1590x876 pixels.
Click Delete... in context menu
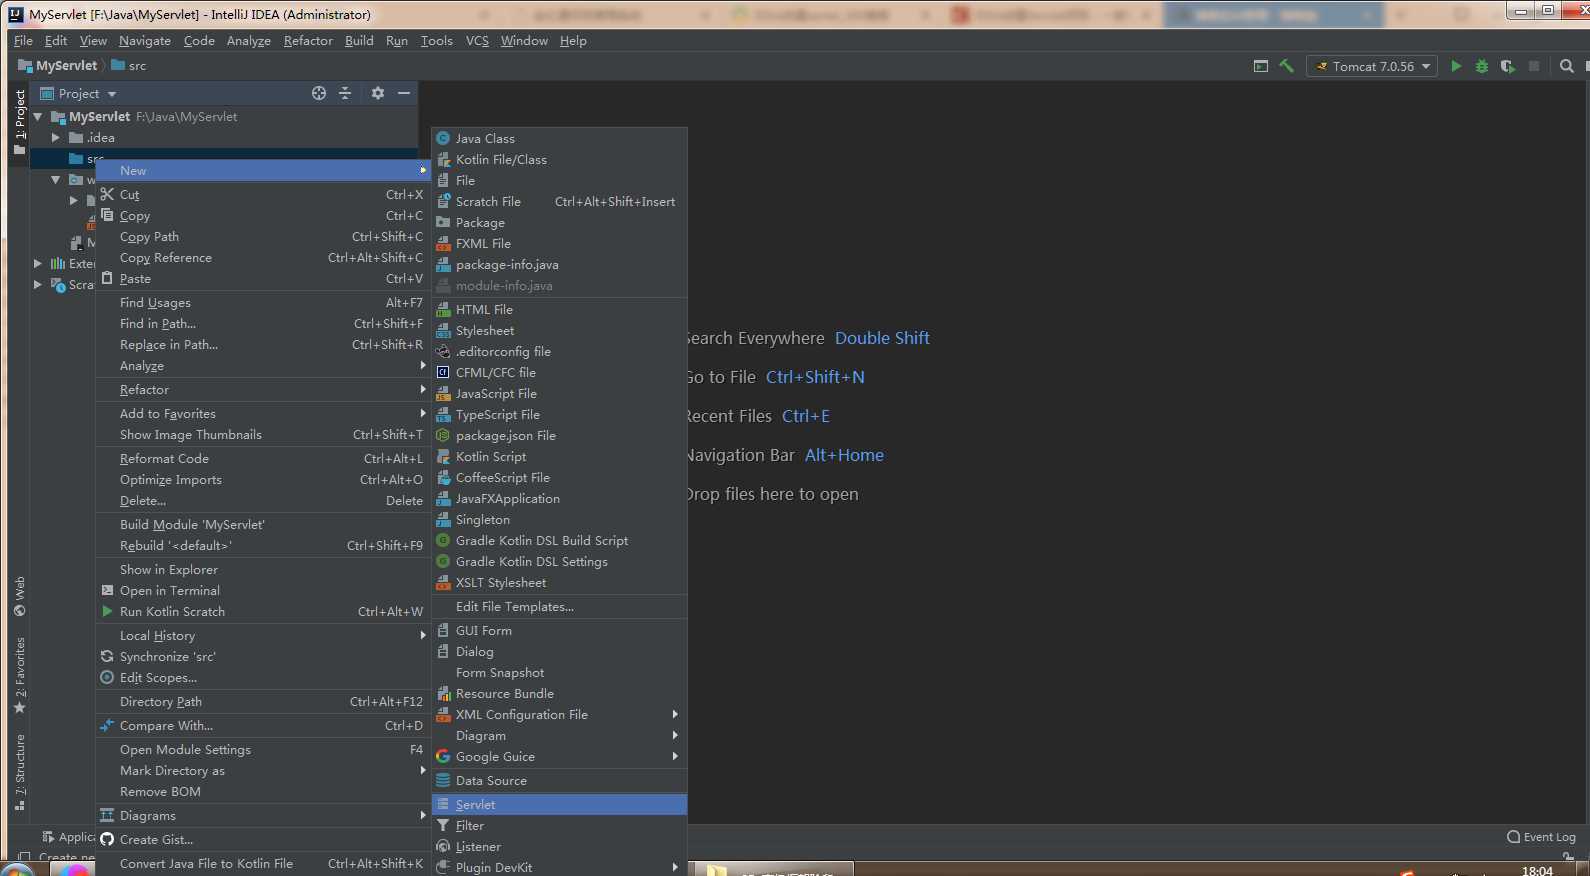[x=262, y=501]
